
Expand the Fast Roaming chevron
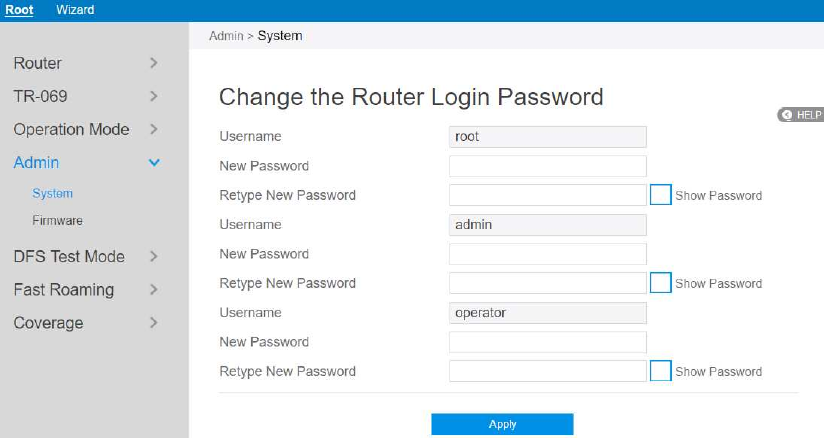tap(154, 290)
